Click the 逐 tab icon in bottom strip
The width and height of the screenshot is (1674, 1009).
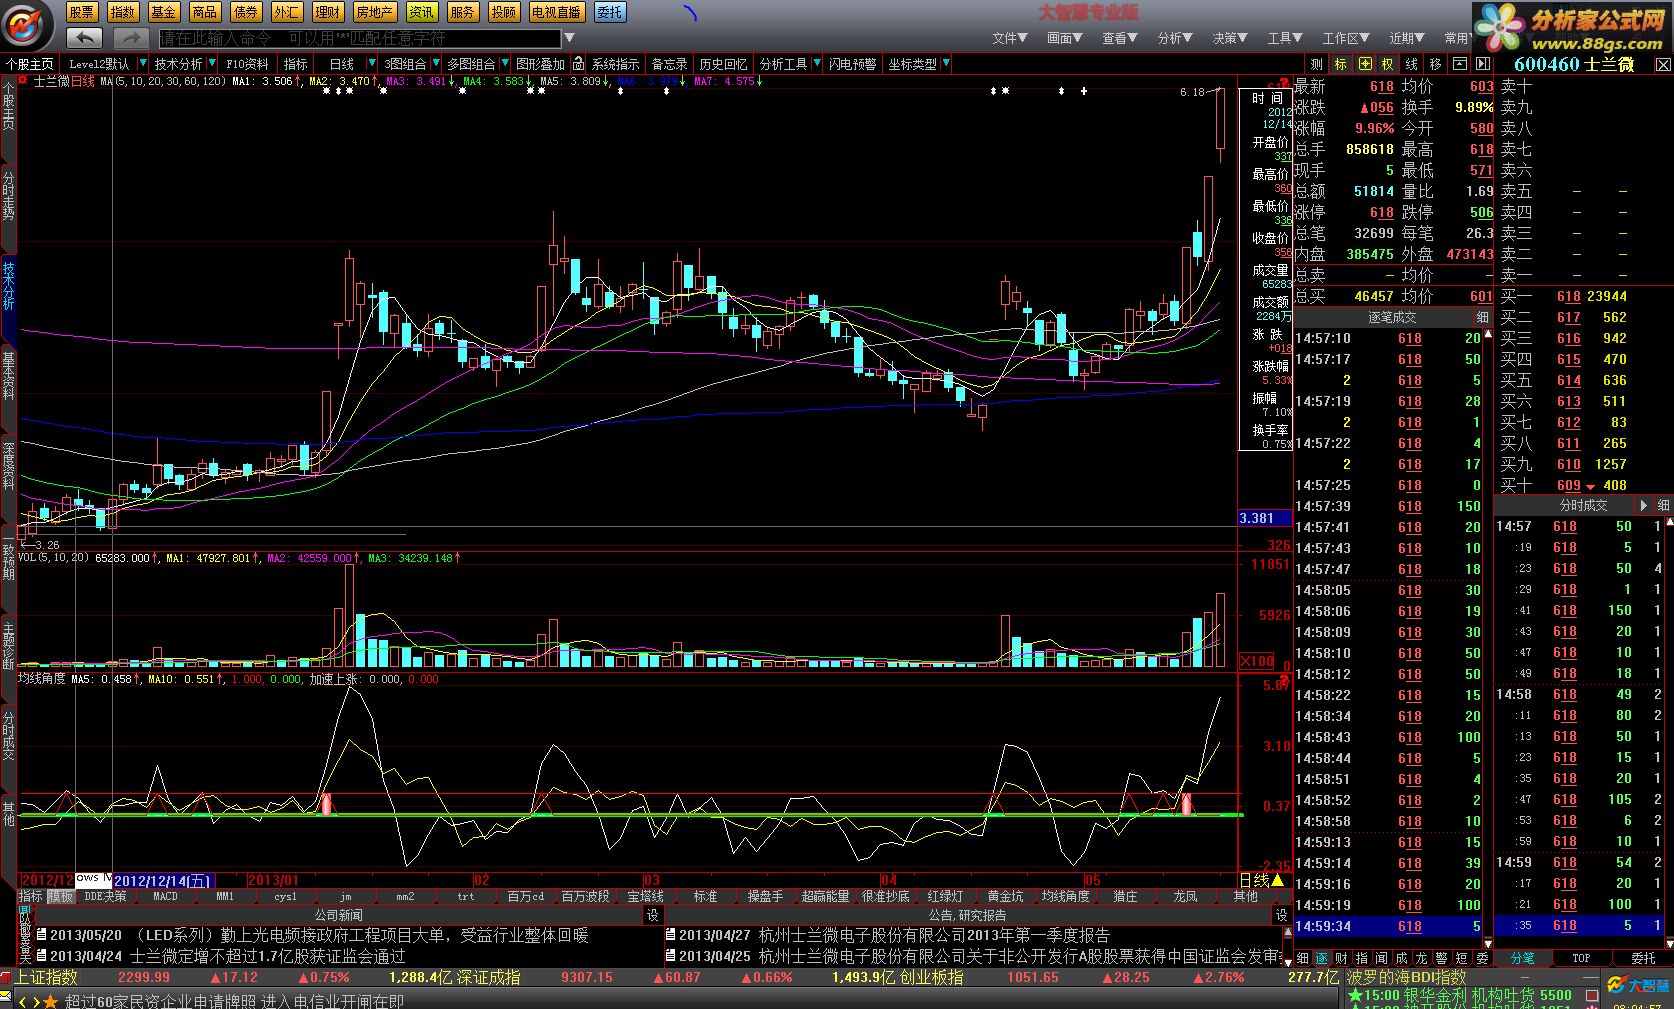pyautogui.click(x=1321, y=958)
